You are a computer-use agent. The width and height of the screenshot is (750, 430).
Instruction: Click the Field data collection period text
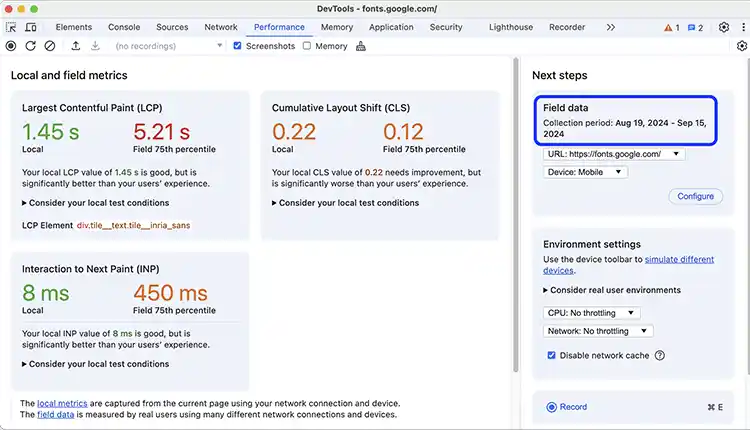[x=625, y=128]
